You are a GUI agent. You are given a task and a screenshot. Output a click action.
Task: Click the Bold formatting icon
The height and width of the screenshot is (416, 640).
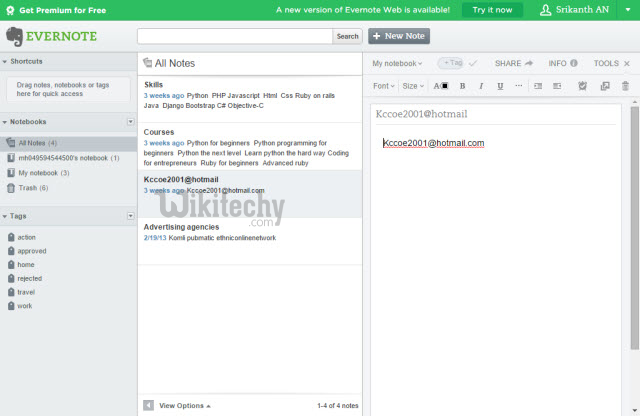tap(461, 86)
